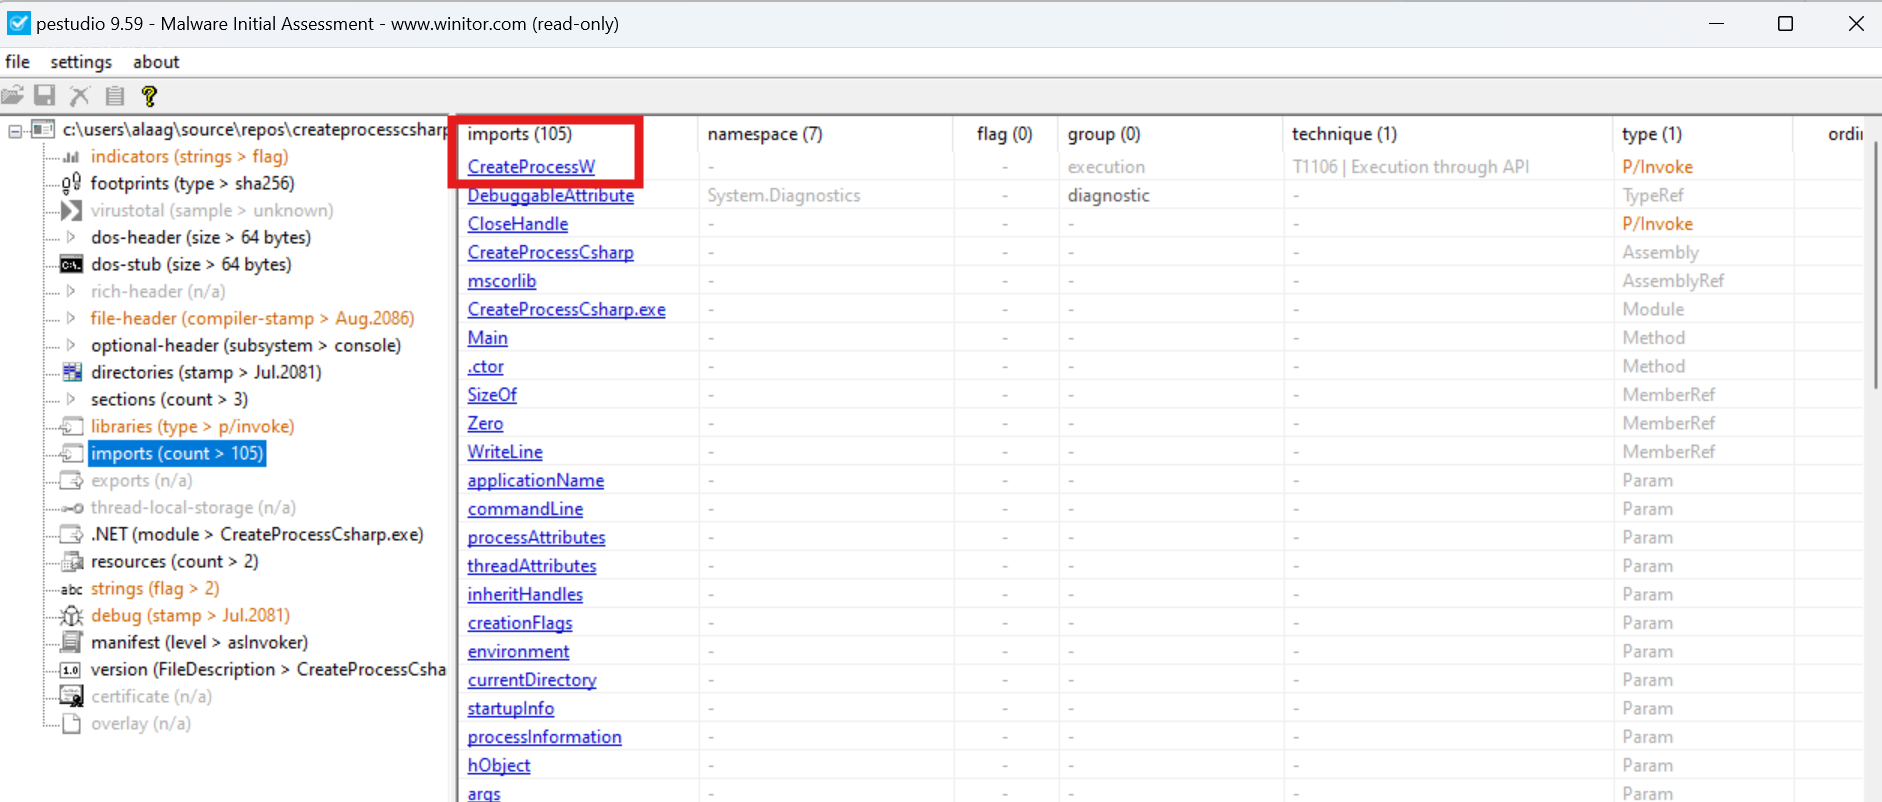The image size is (1882, 802).
Task: Collapse the root file tree node
Action: pyautogui.click(x=16, y=130)
